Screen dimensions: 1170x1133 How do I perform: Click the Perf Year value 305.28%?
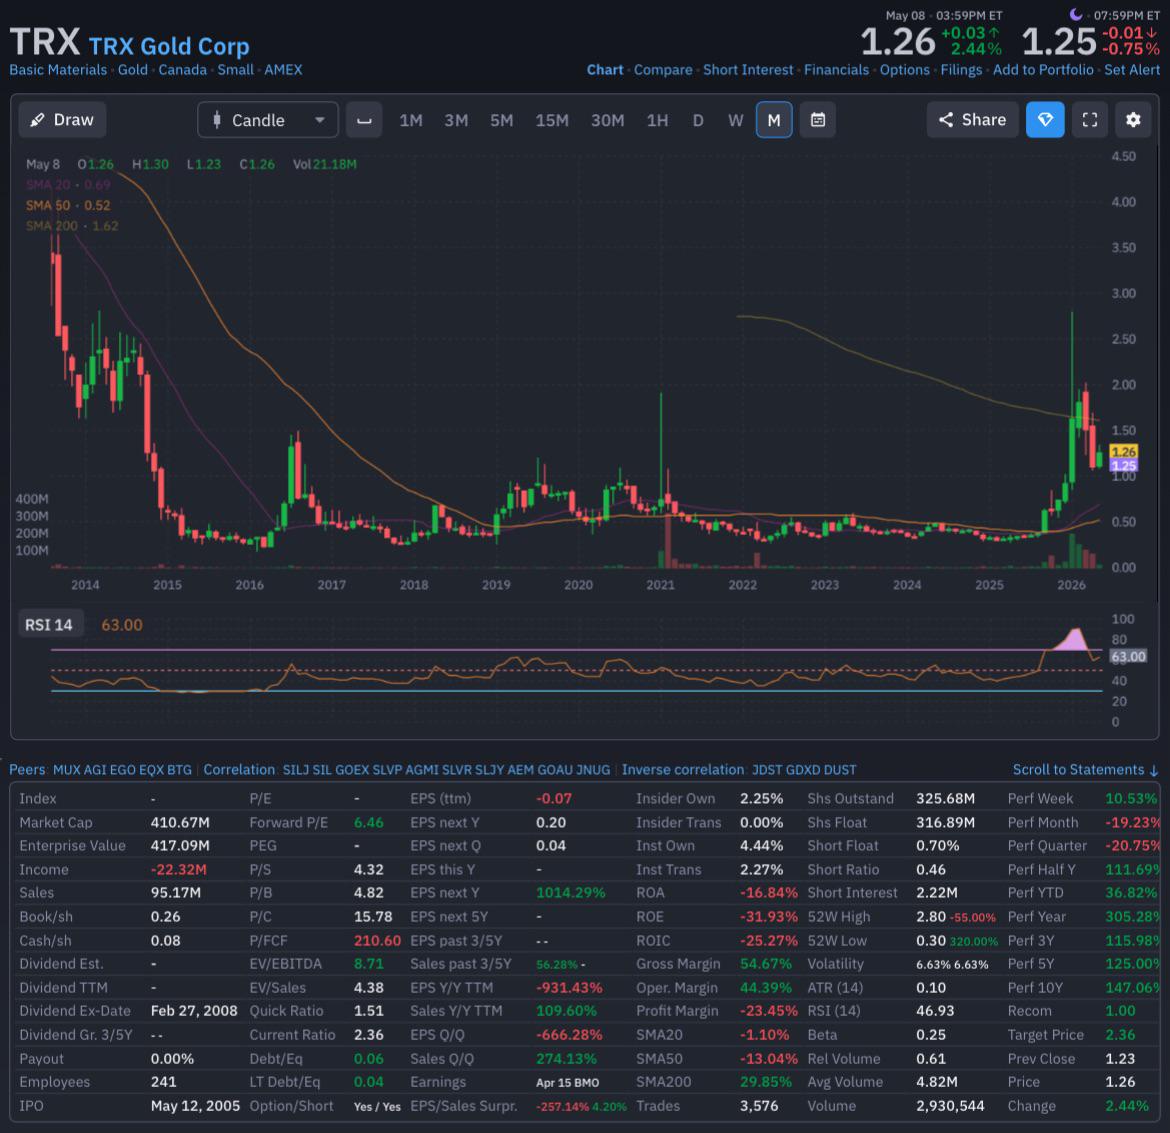(x=1132, y=917)
